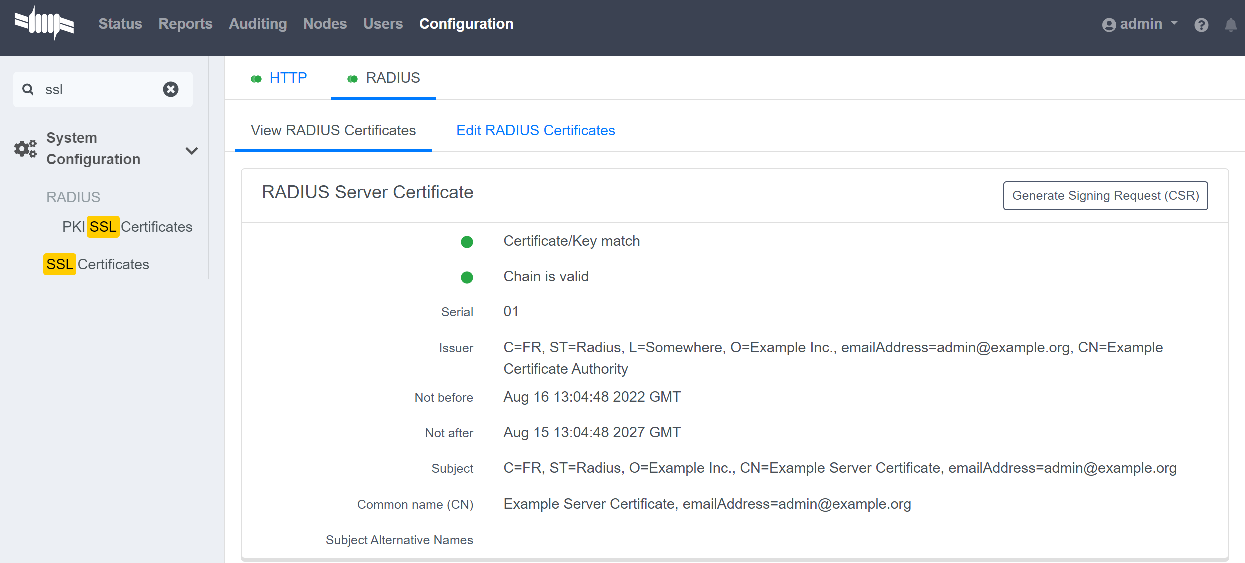
Task: Open the help question mark icon
Action: 1201,25
